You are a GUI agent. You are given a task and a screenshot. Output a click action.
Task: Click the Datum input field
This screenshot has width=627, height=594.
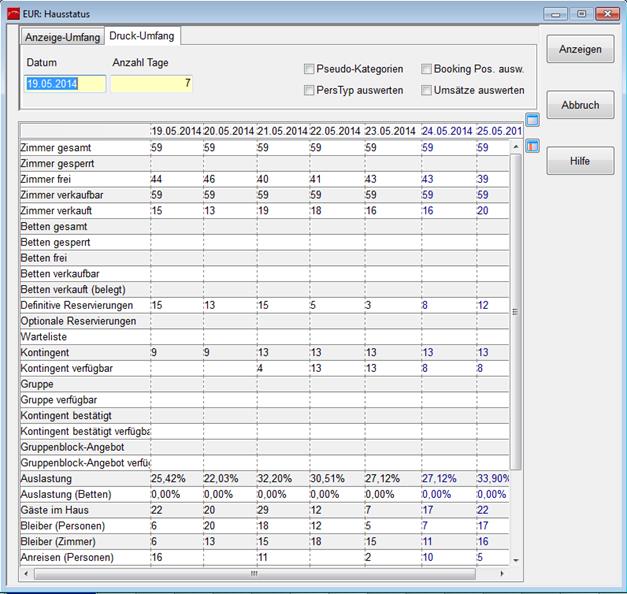tap(65, 84)
